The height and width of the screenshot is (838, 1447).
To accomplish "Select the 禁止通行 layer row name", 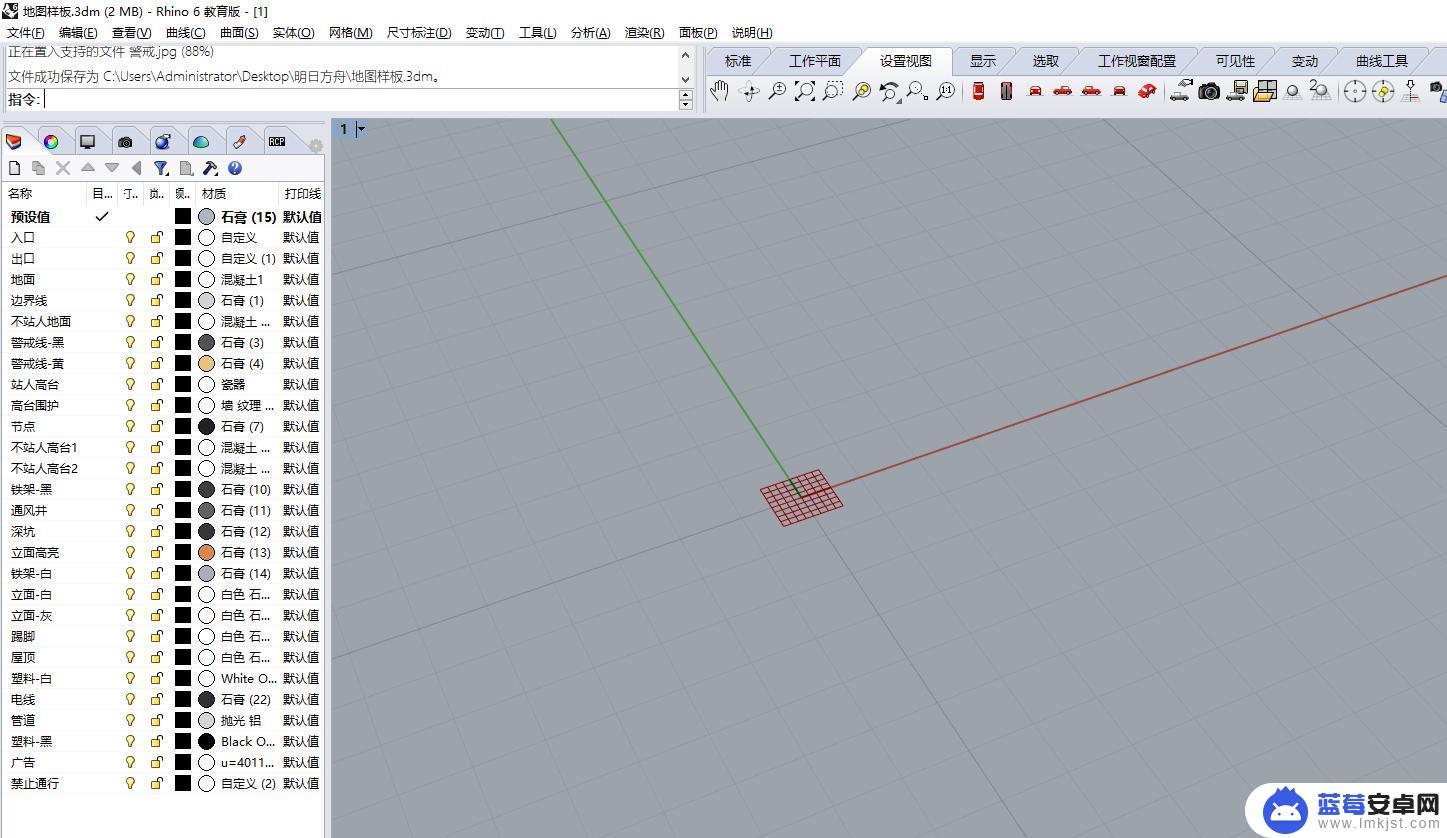I will (x=35, y=783).
